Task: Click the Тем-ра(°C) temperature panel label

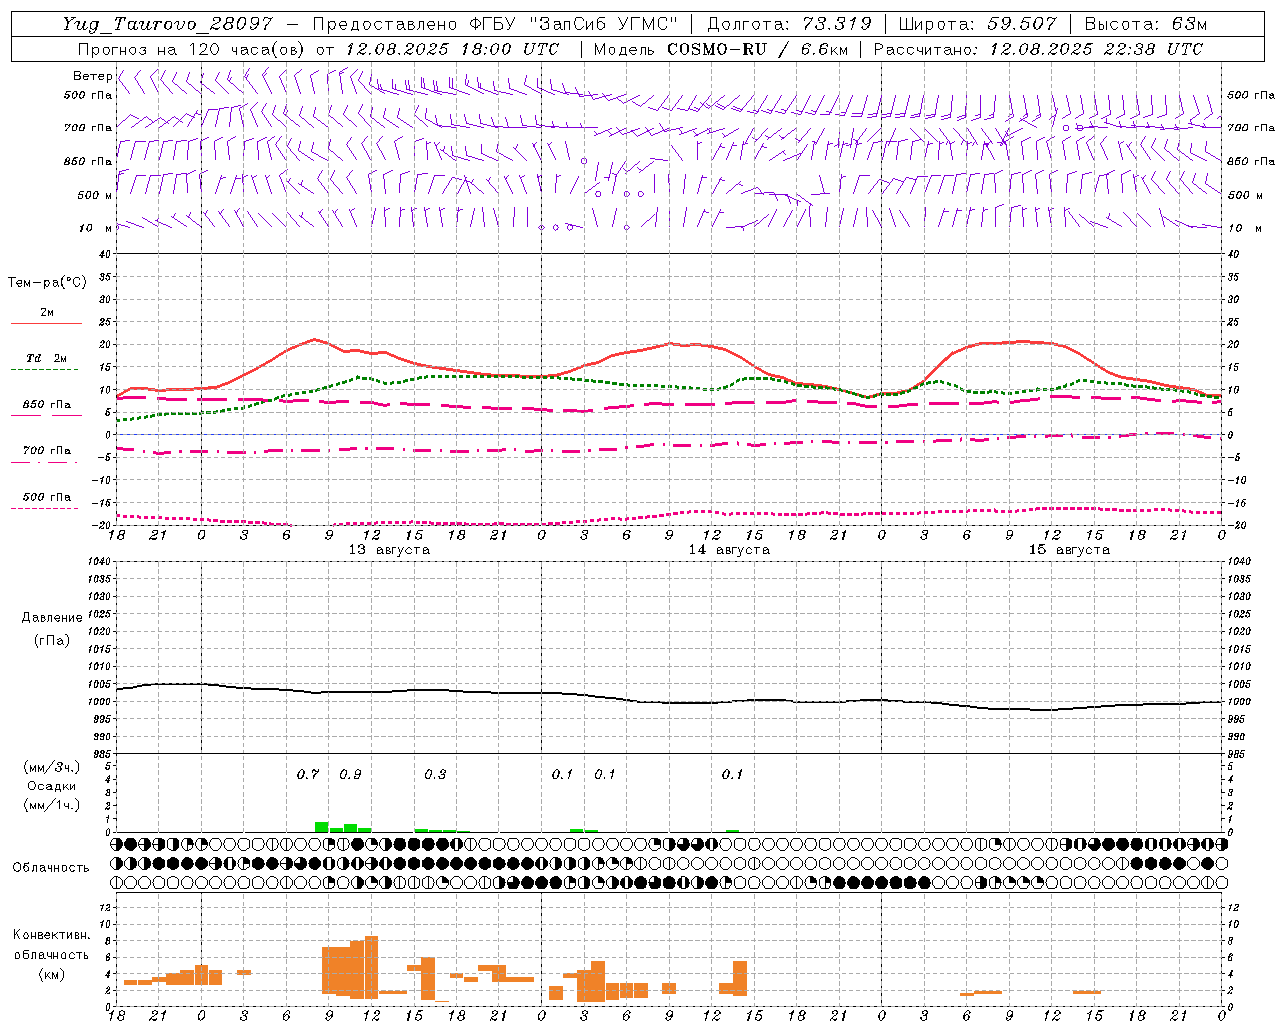Action: tap(47, 283)
